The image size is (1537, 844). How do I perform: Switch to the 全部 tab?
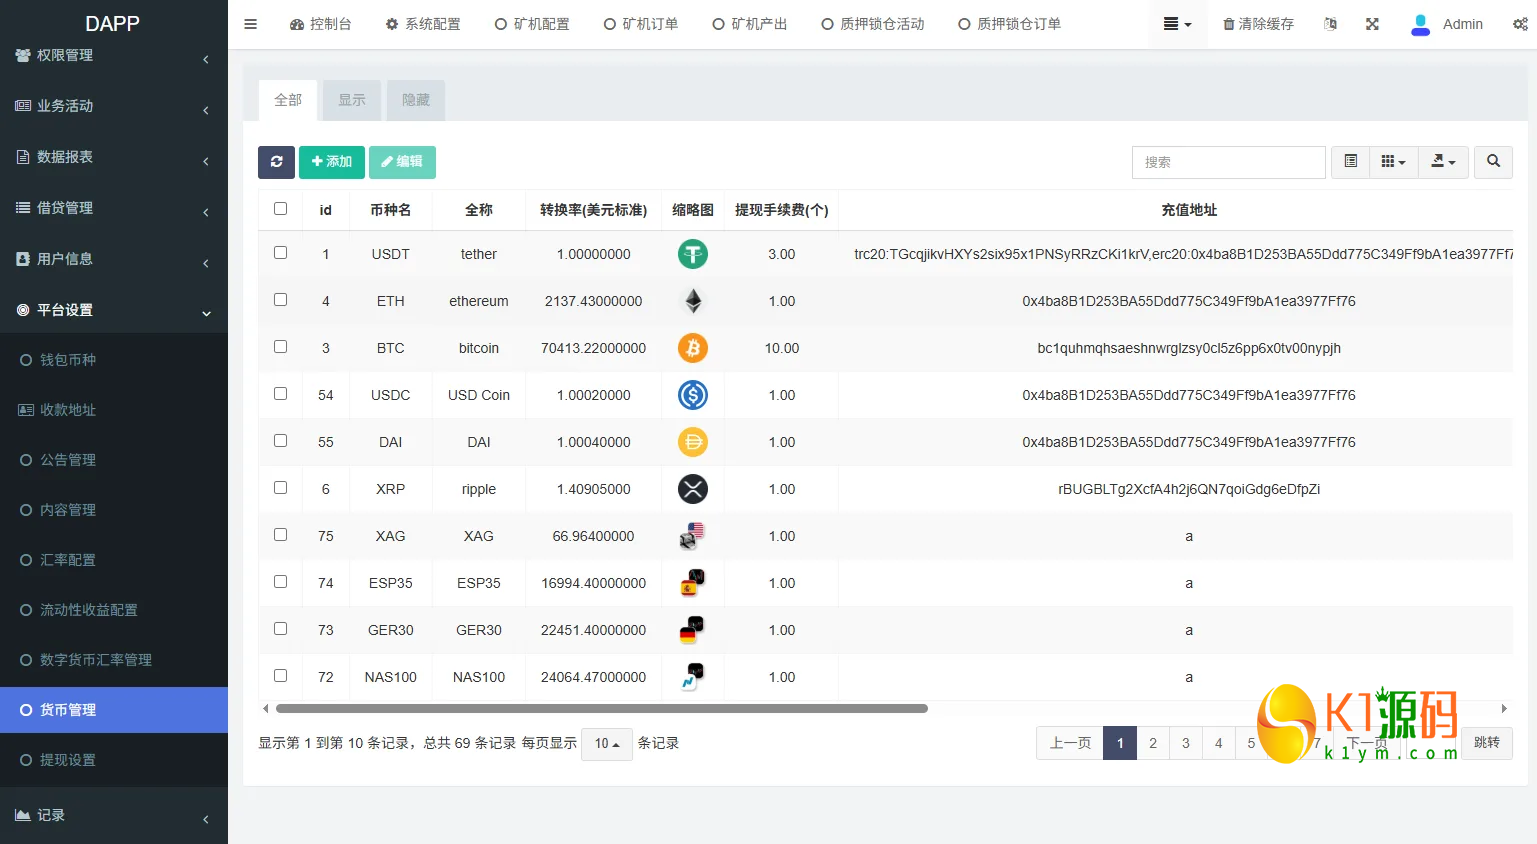tap(288, 100)
